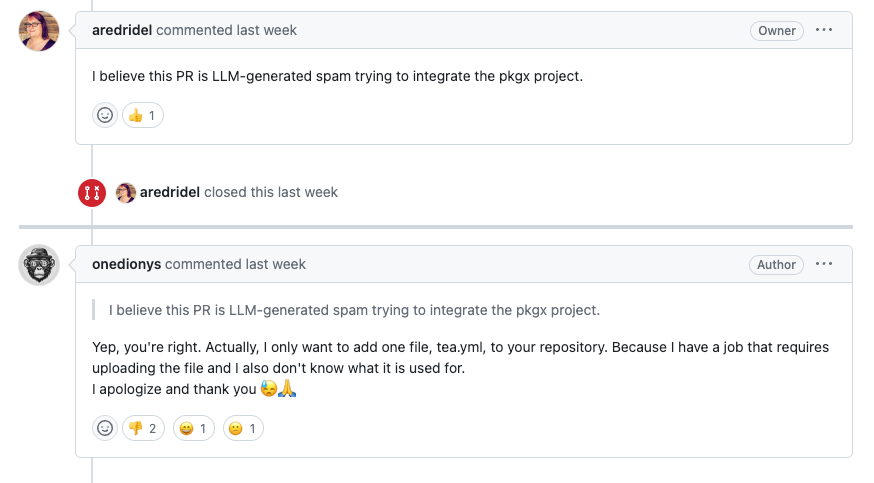Open onedionys's monkey avatar

pos(39,265)
